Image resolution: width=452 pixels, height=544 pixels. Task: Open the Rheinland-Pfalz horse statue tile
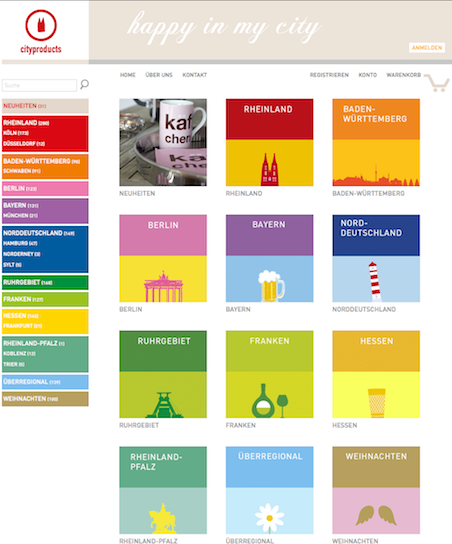pyautogui.click(x=163, y=490)
